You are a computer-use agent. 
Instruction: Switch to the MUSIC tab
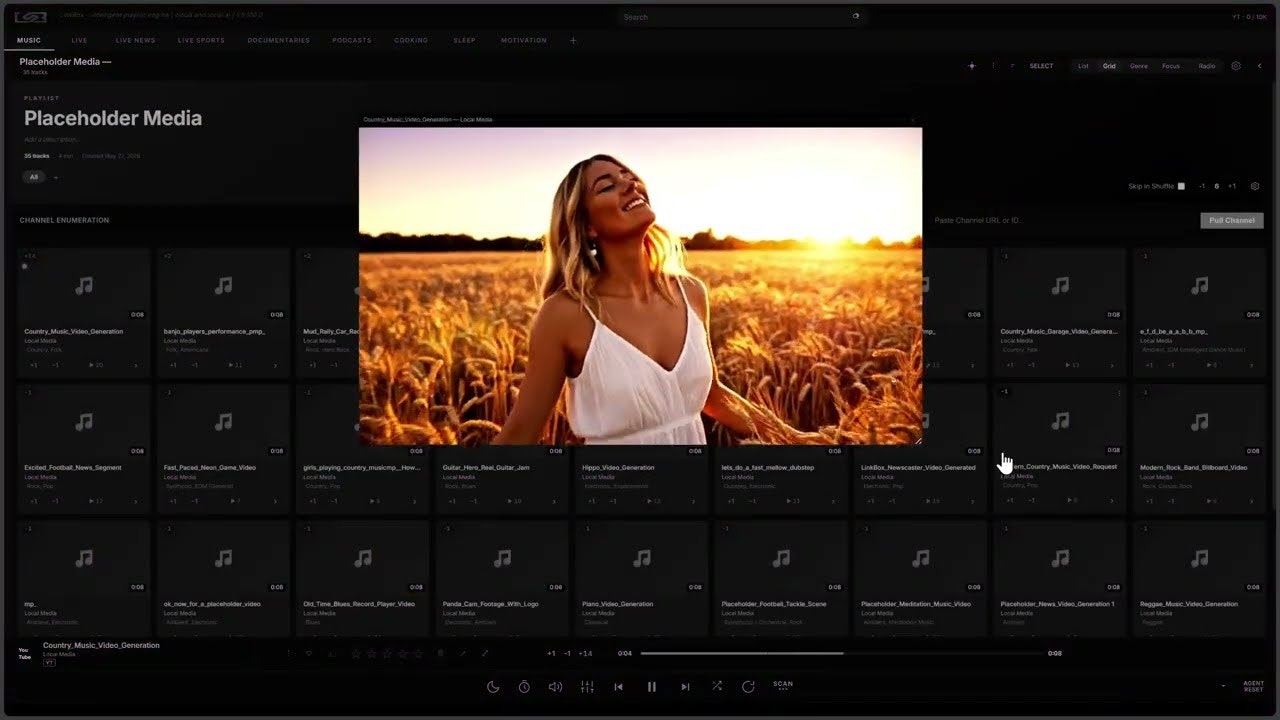coord(29,41)
